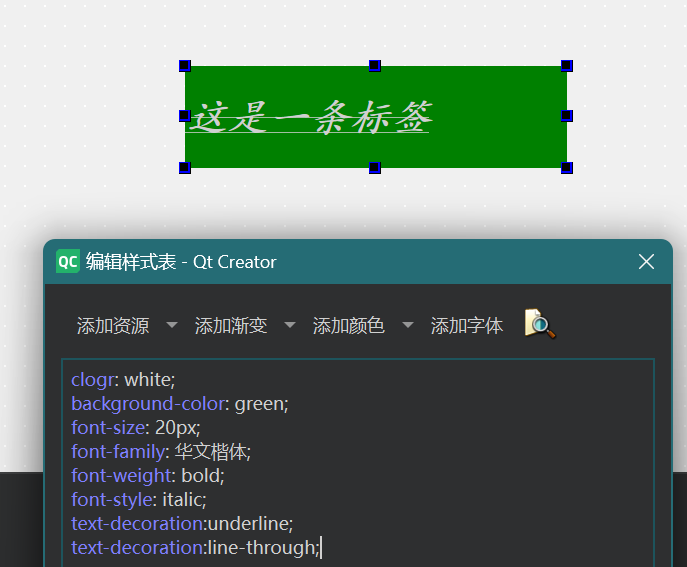687x567 pixels.
Task: Click the line 'clogr: white;'
Action: tap(123, 379)
